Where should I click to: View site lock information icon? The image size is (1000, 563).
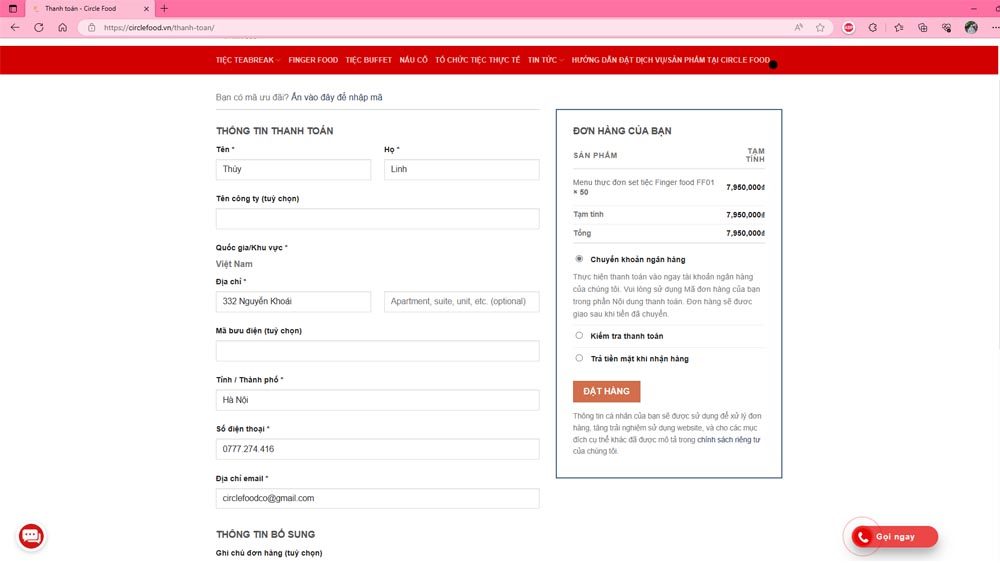coord(92,27)
